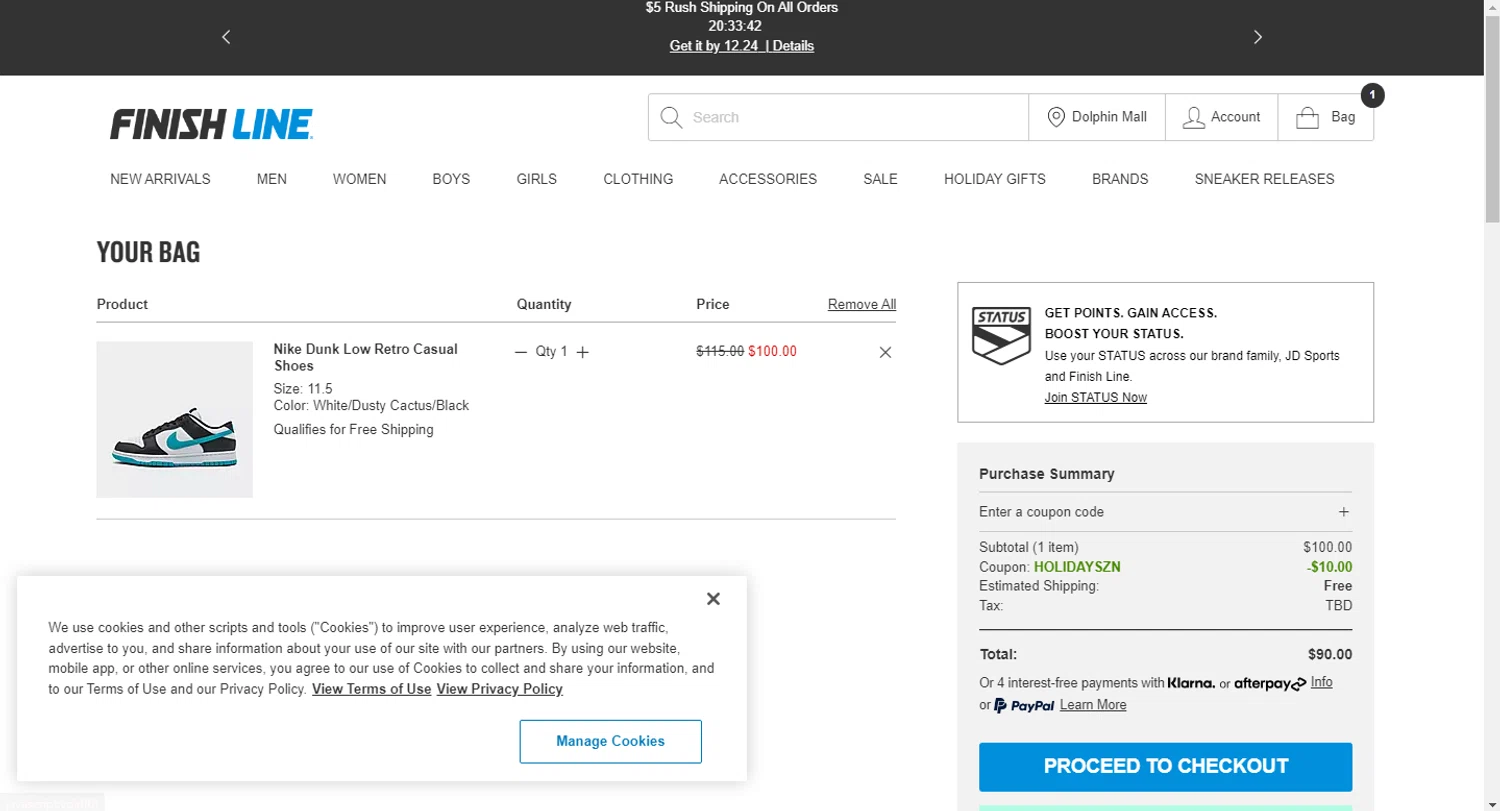
Task: Click into the Search input field
Action: point(855,117)
